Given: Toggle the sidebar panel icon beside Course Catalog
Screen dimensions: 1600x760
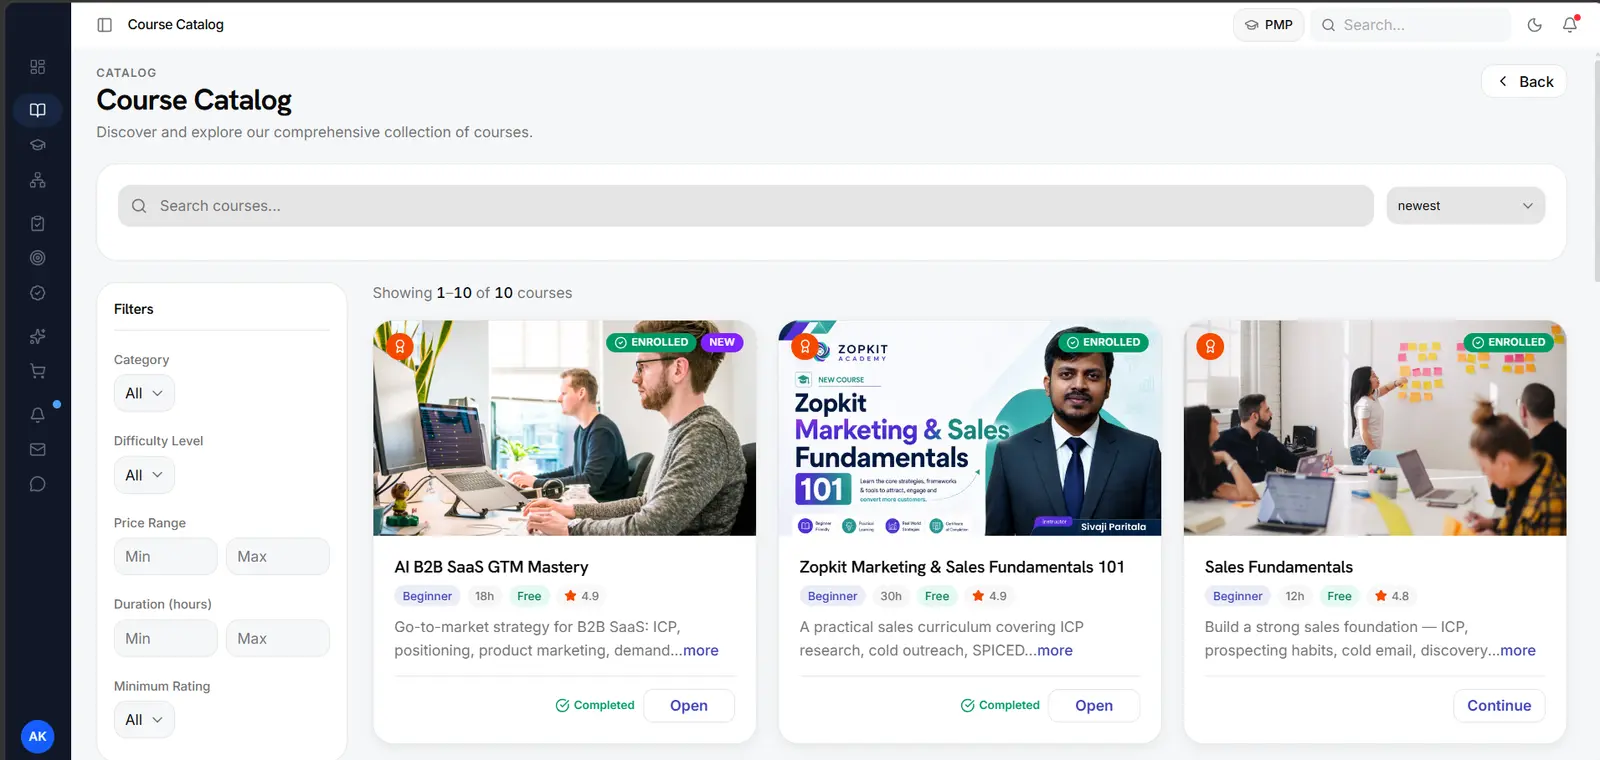Looking at the screenshot, I should tap(104, 25).
